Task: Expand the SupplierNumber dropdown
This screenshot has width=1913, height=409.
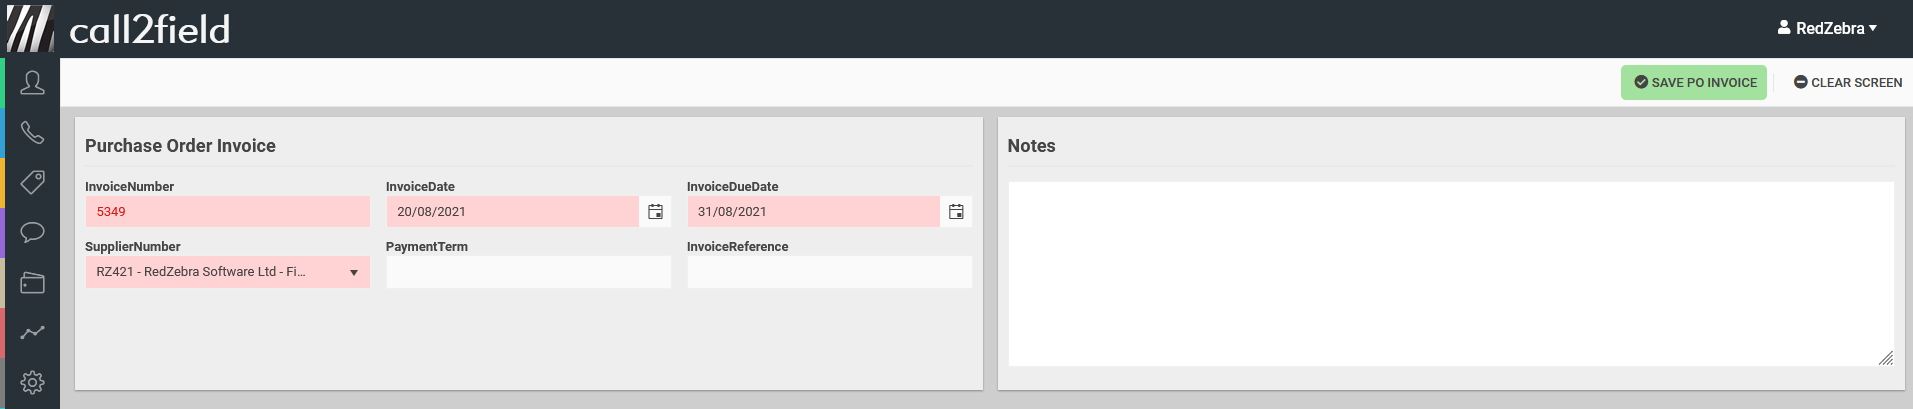Action: tap(353, 272)
